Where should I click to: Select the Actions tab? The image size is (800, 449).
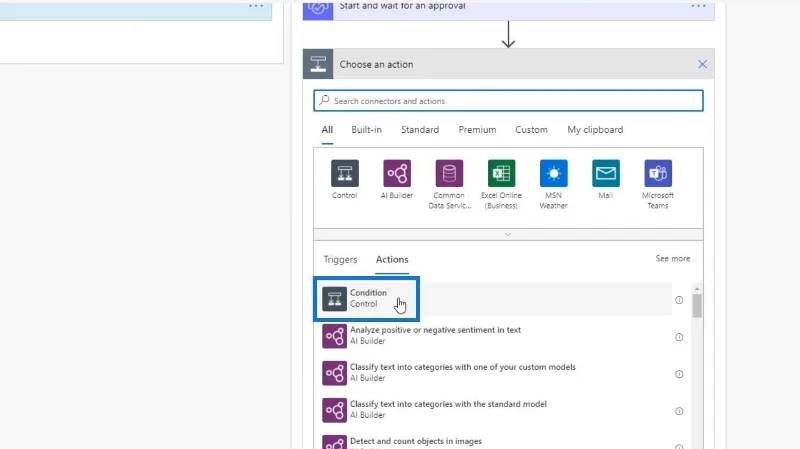click(392, 259)
